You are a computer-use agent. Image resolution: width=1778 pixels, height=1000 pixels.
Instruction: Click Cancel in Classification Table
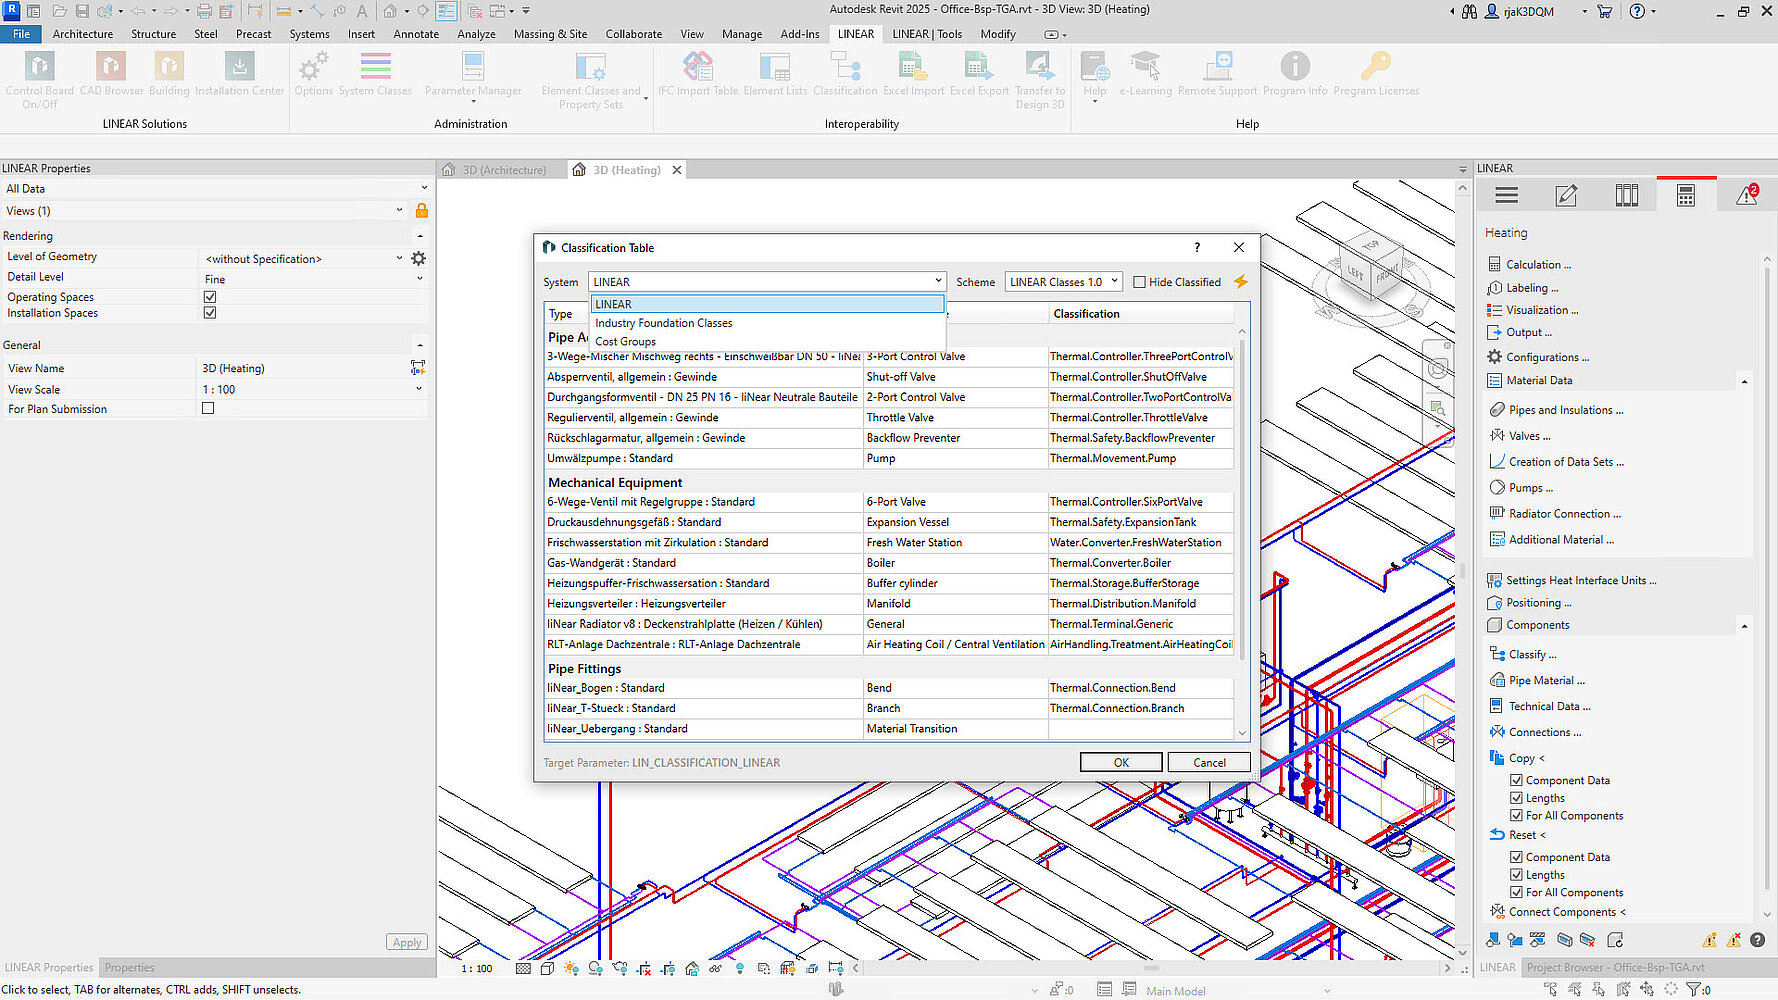point(1209,762)
